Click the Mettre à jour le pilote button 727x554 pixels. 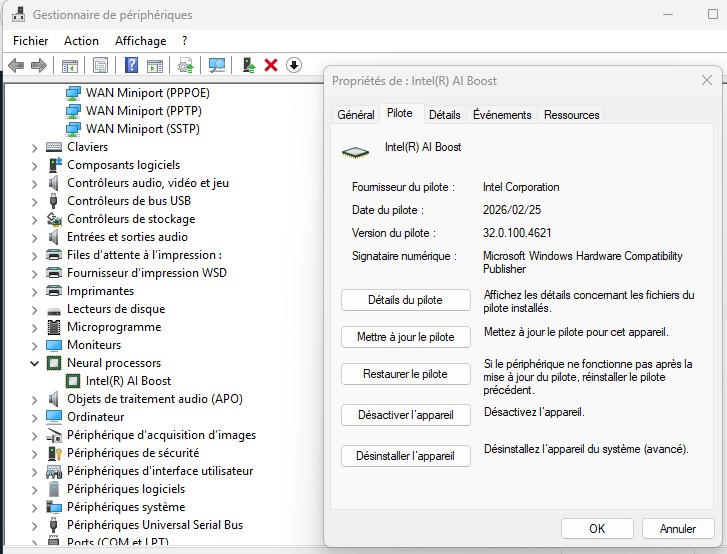pos(405,337)
